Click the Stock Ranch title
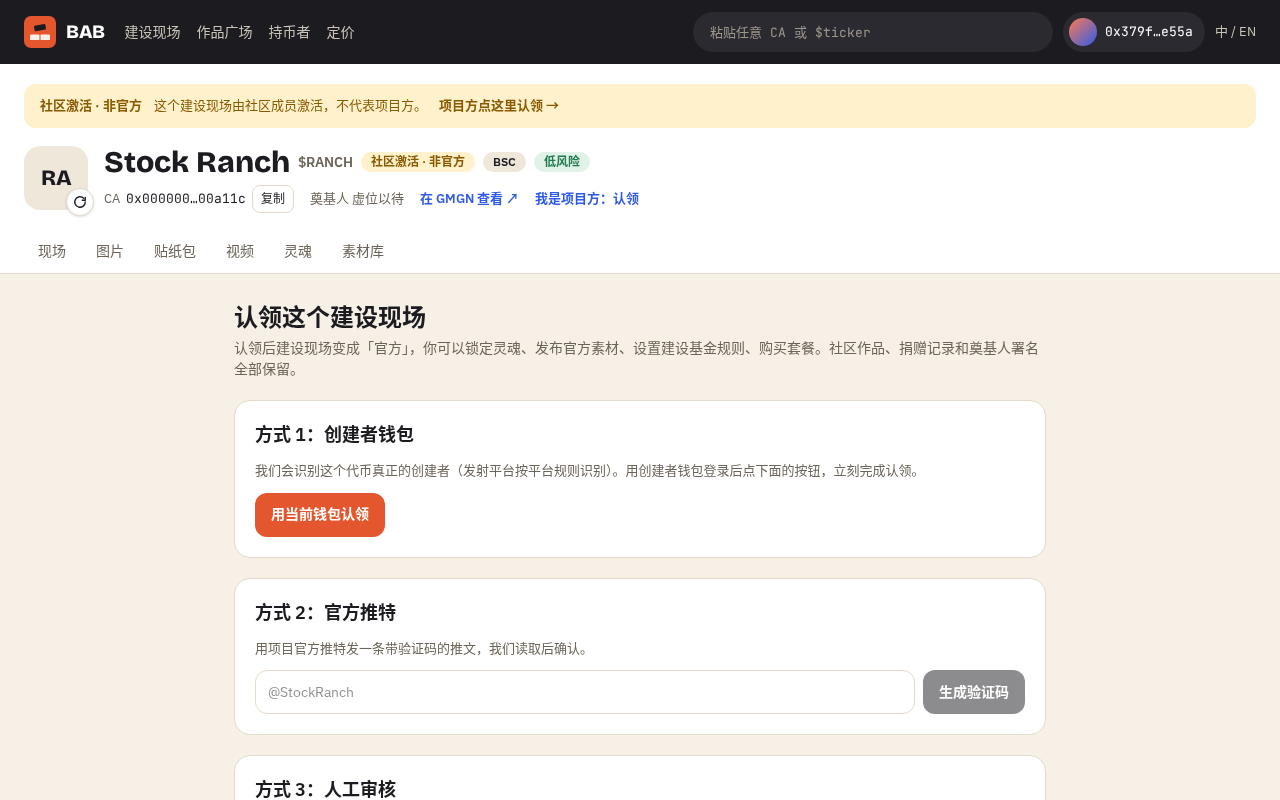 coord(197,162)
